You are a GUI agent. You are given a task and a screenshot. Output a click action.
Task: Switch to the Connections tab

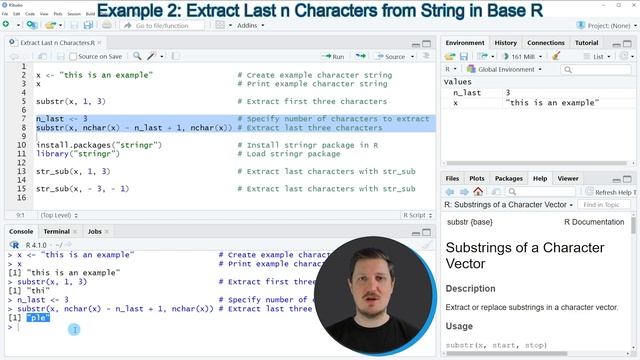tap(546, 43)
